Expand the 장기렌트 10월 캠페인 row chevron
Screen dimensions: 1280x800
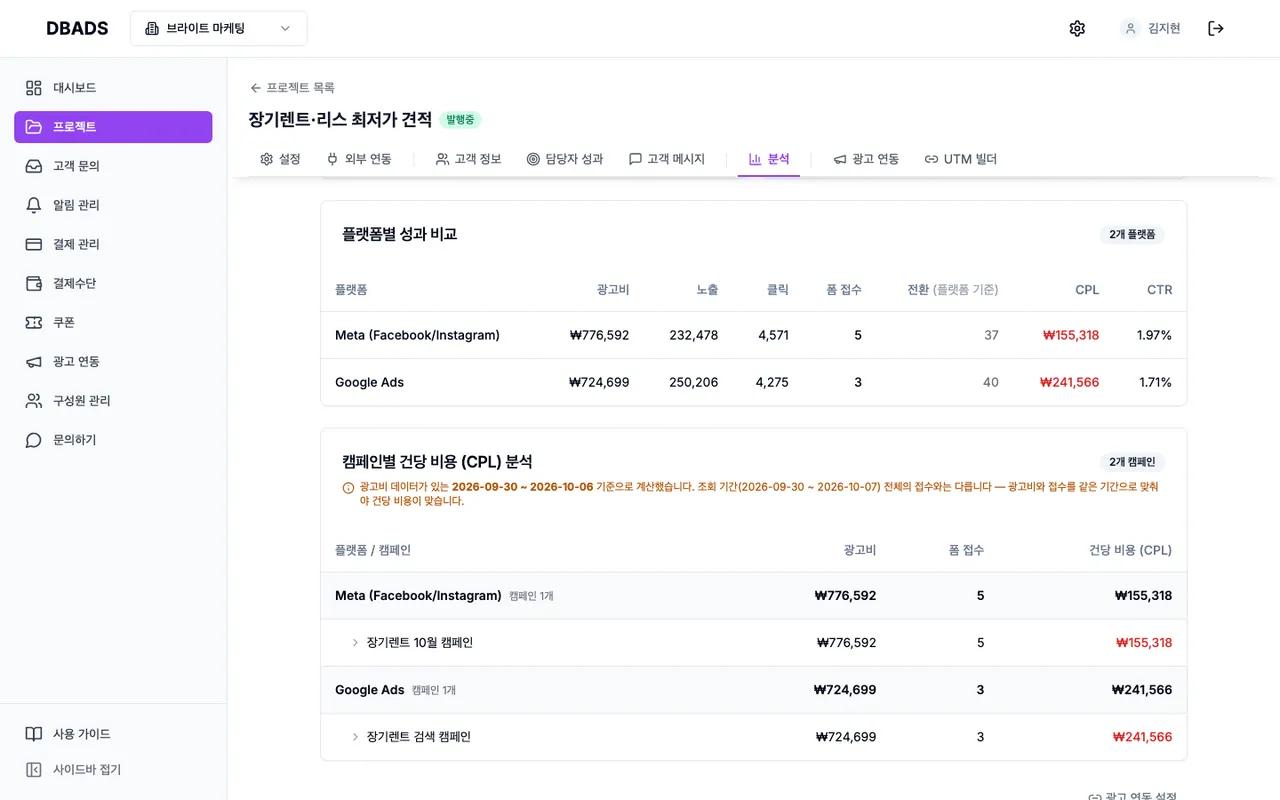click(355, 643)
